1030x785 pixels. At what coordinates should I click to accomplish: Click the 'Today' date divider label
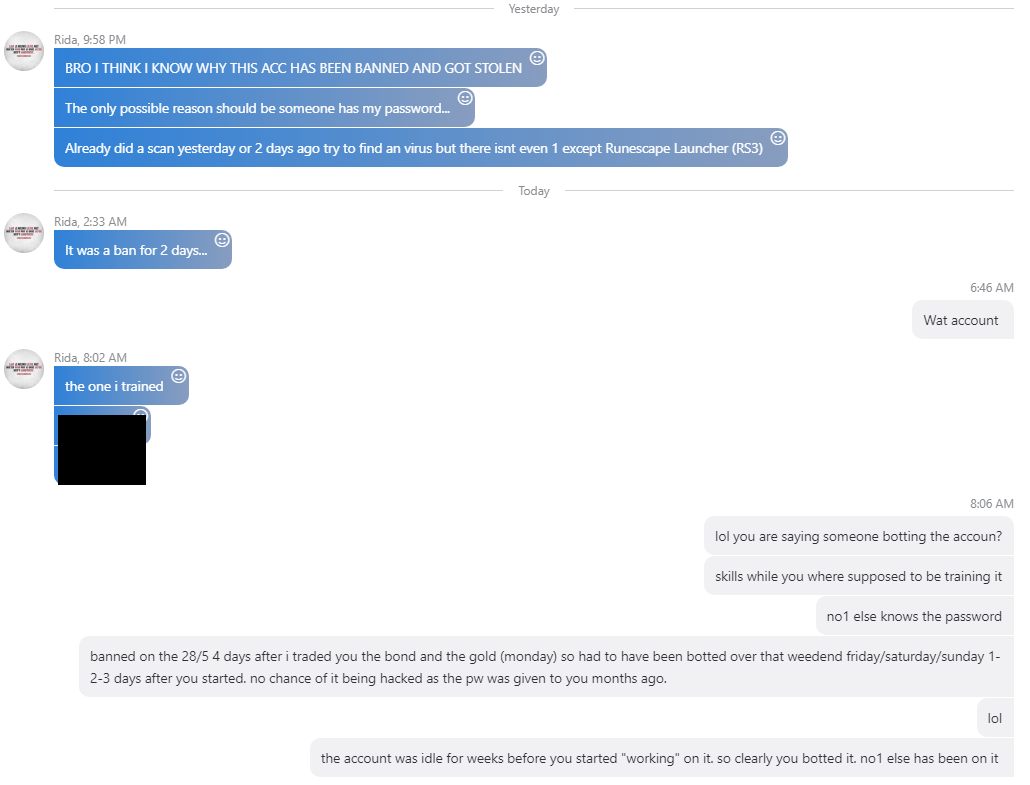coord(534,191)
